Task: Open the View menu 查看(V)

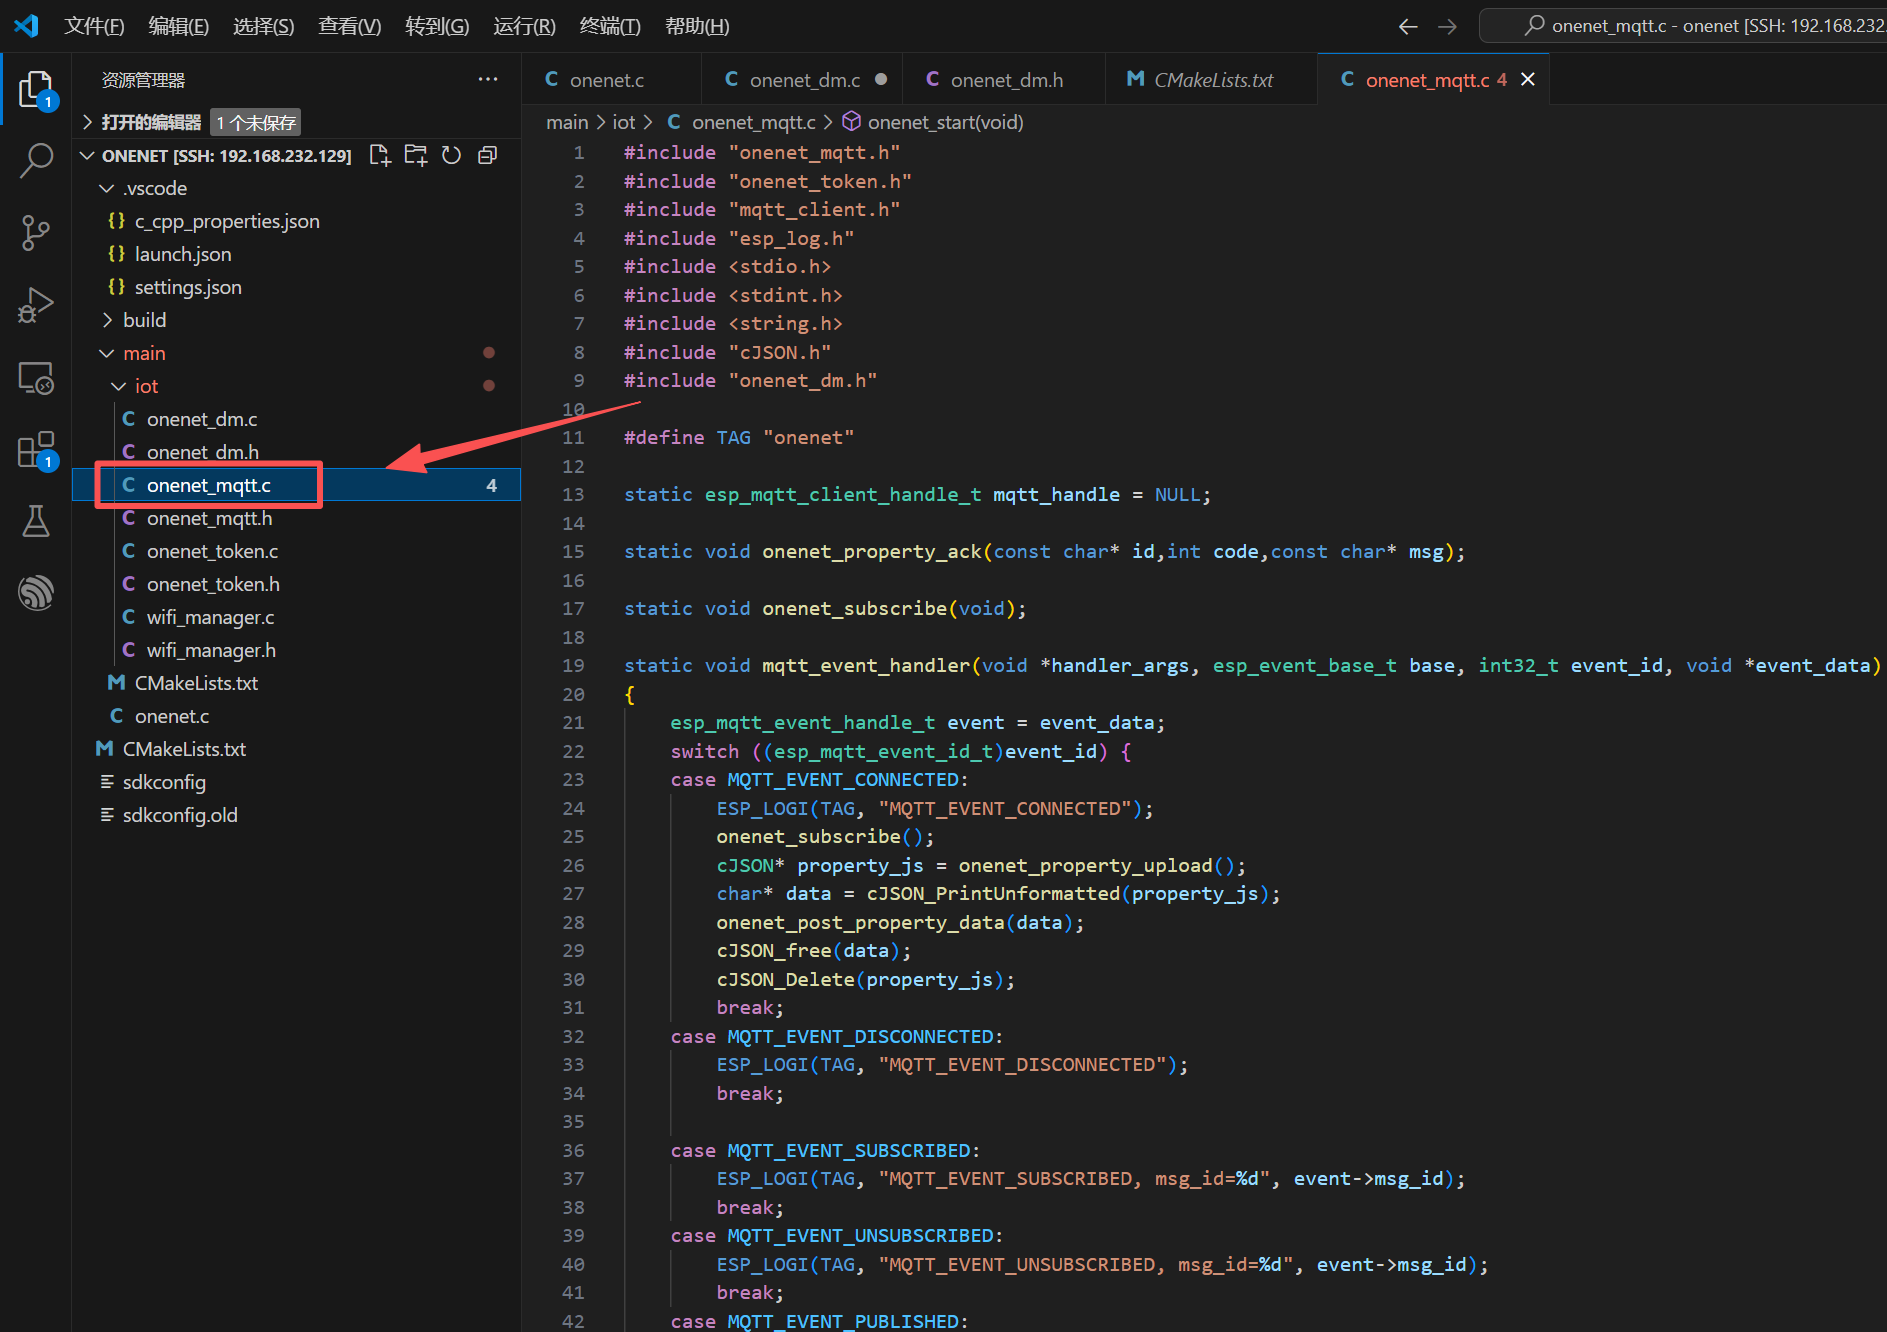Action: click(349, 26)
